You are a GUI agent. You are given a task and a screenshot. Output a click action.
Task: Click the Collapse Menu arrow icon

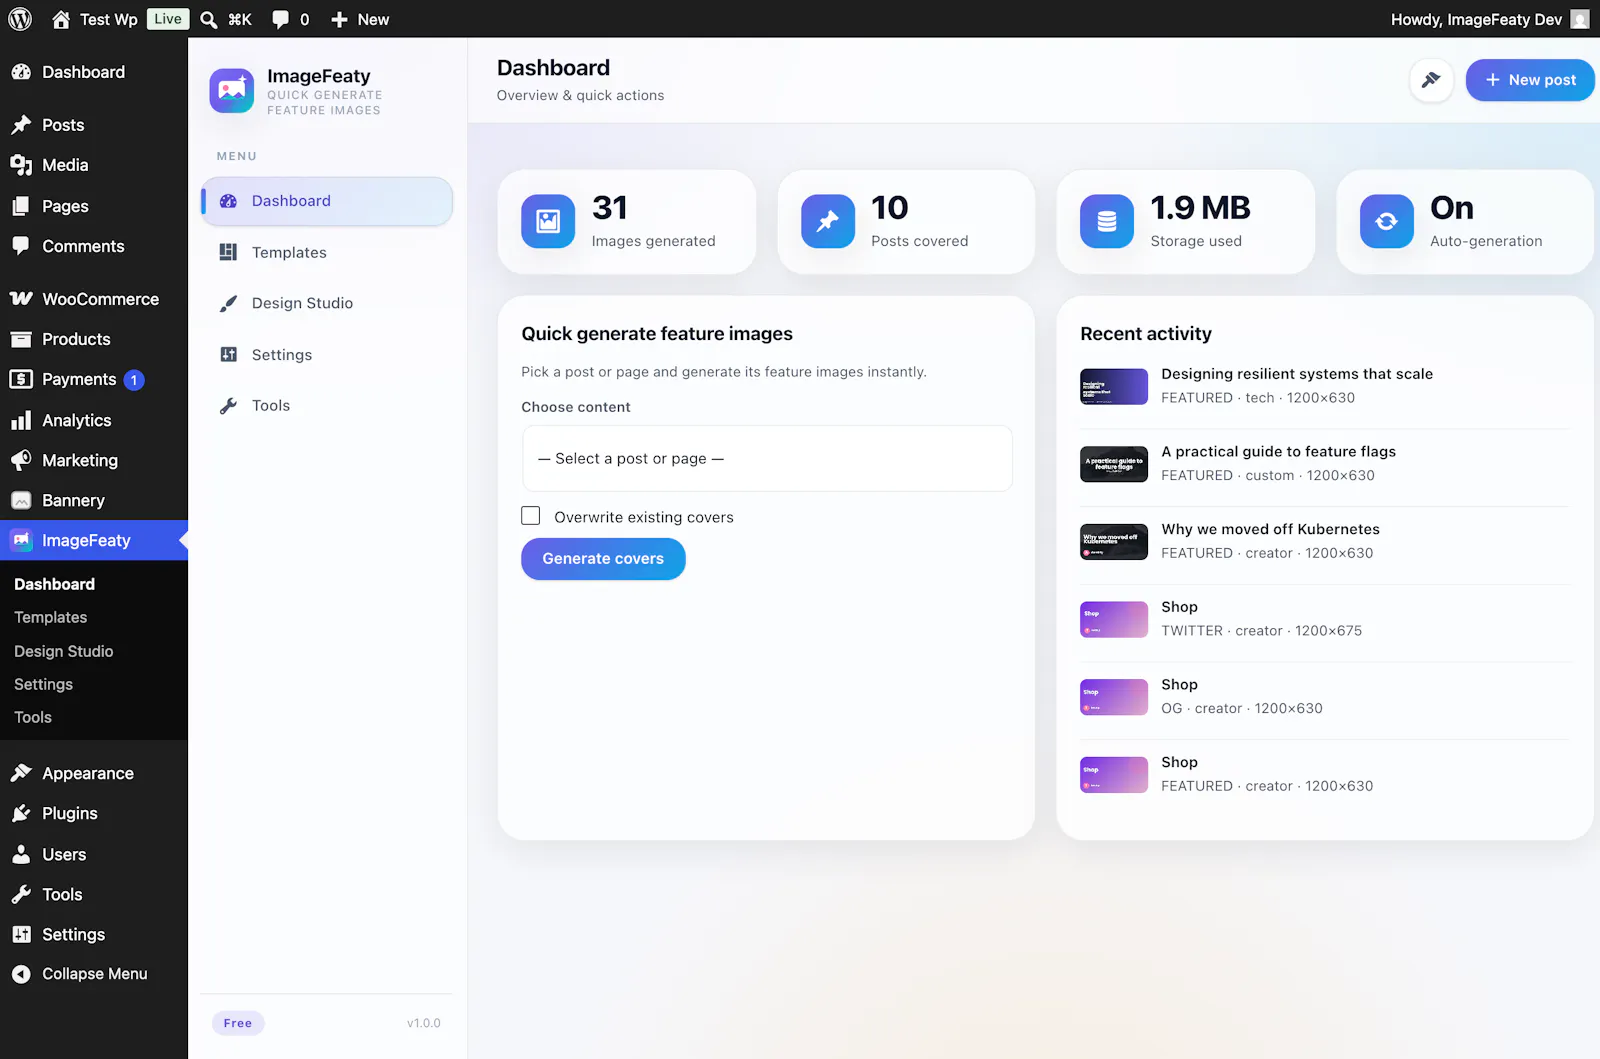[21, 974]
